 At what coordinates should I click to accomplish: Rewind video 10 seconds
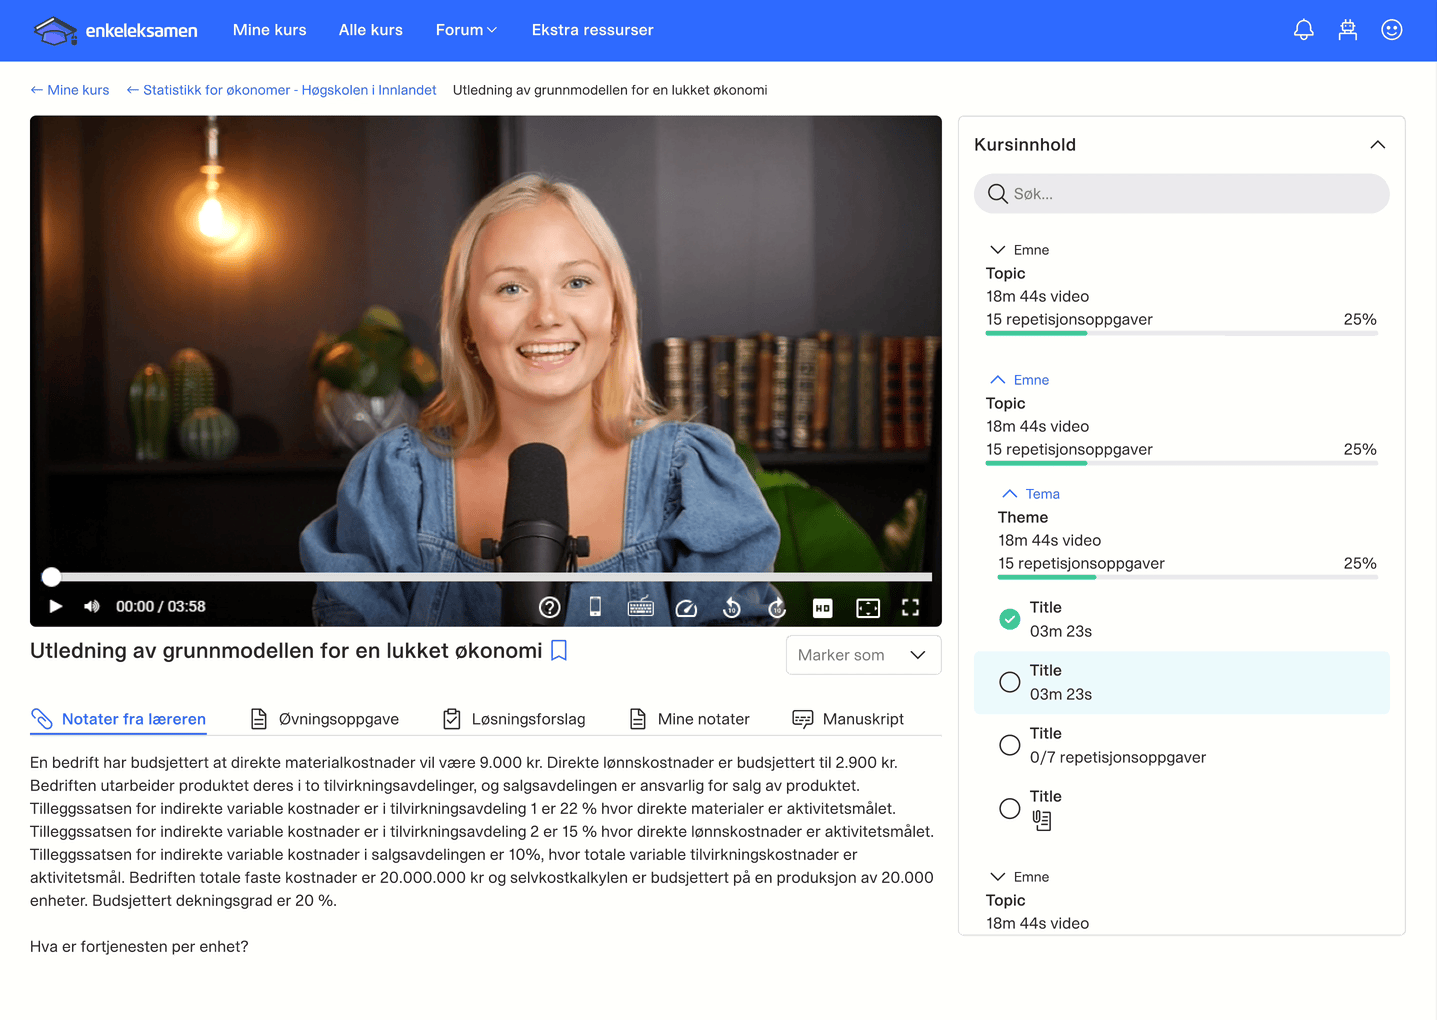[x=732, y=607]
